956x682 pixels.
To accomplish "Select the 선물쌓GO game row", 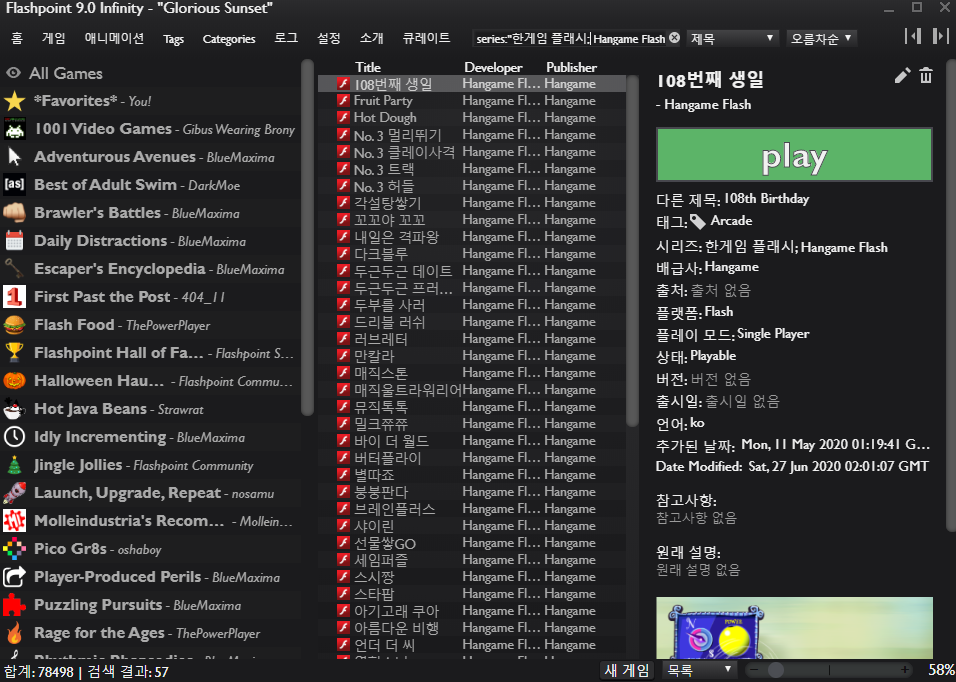I will (472, 542).
